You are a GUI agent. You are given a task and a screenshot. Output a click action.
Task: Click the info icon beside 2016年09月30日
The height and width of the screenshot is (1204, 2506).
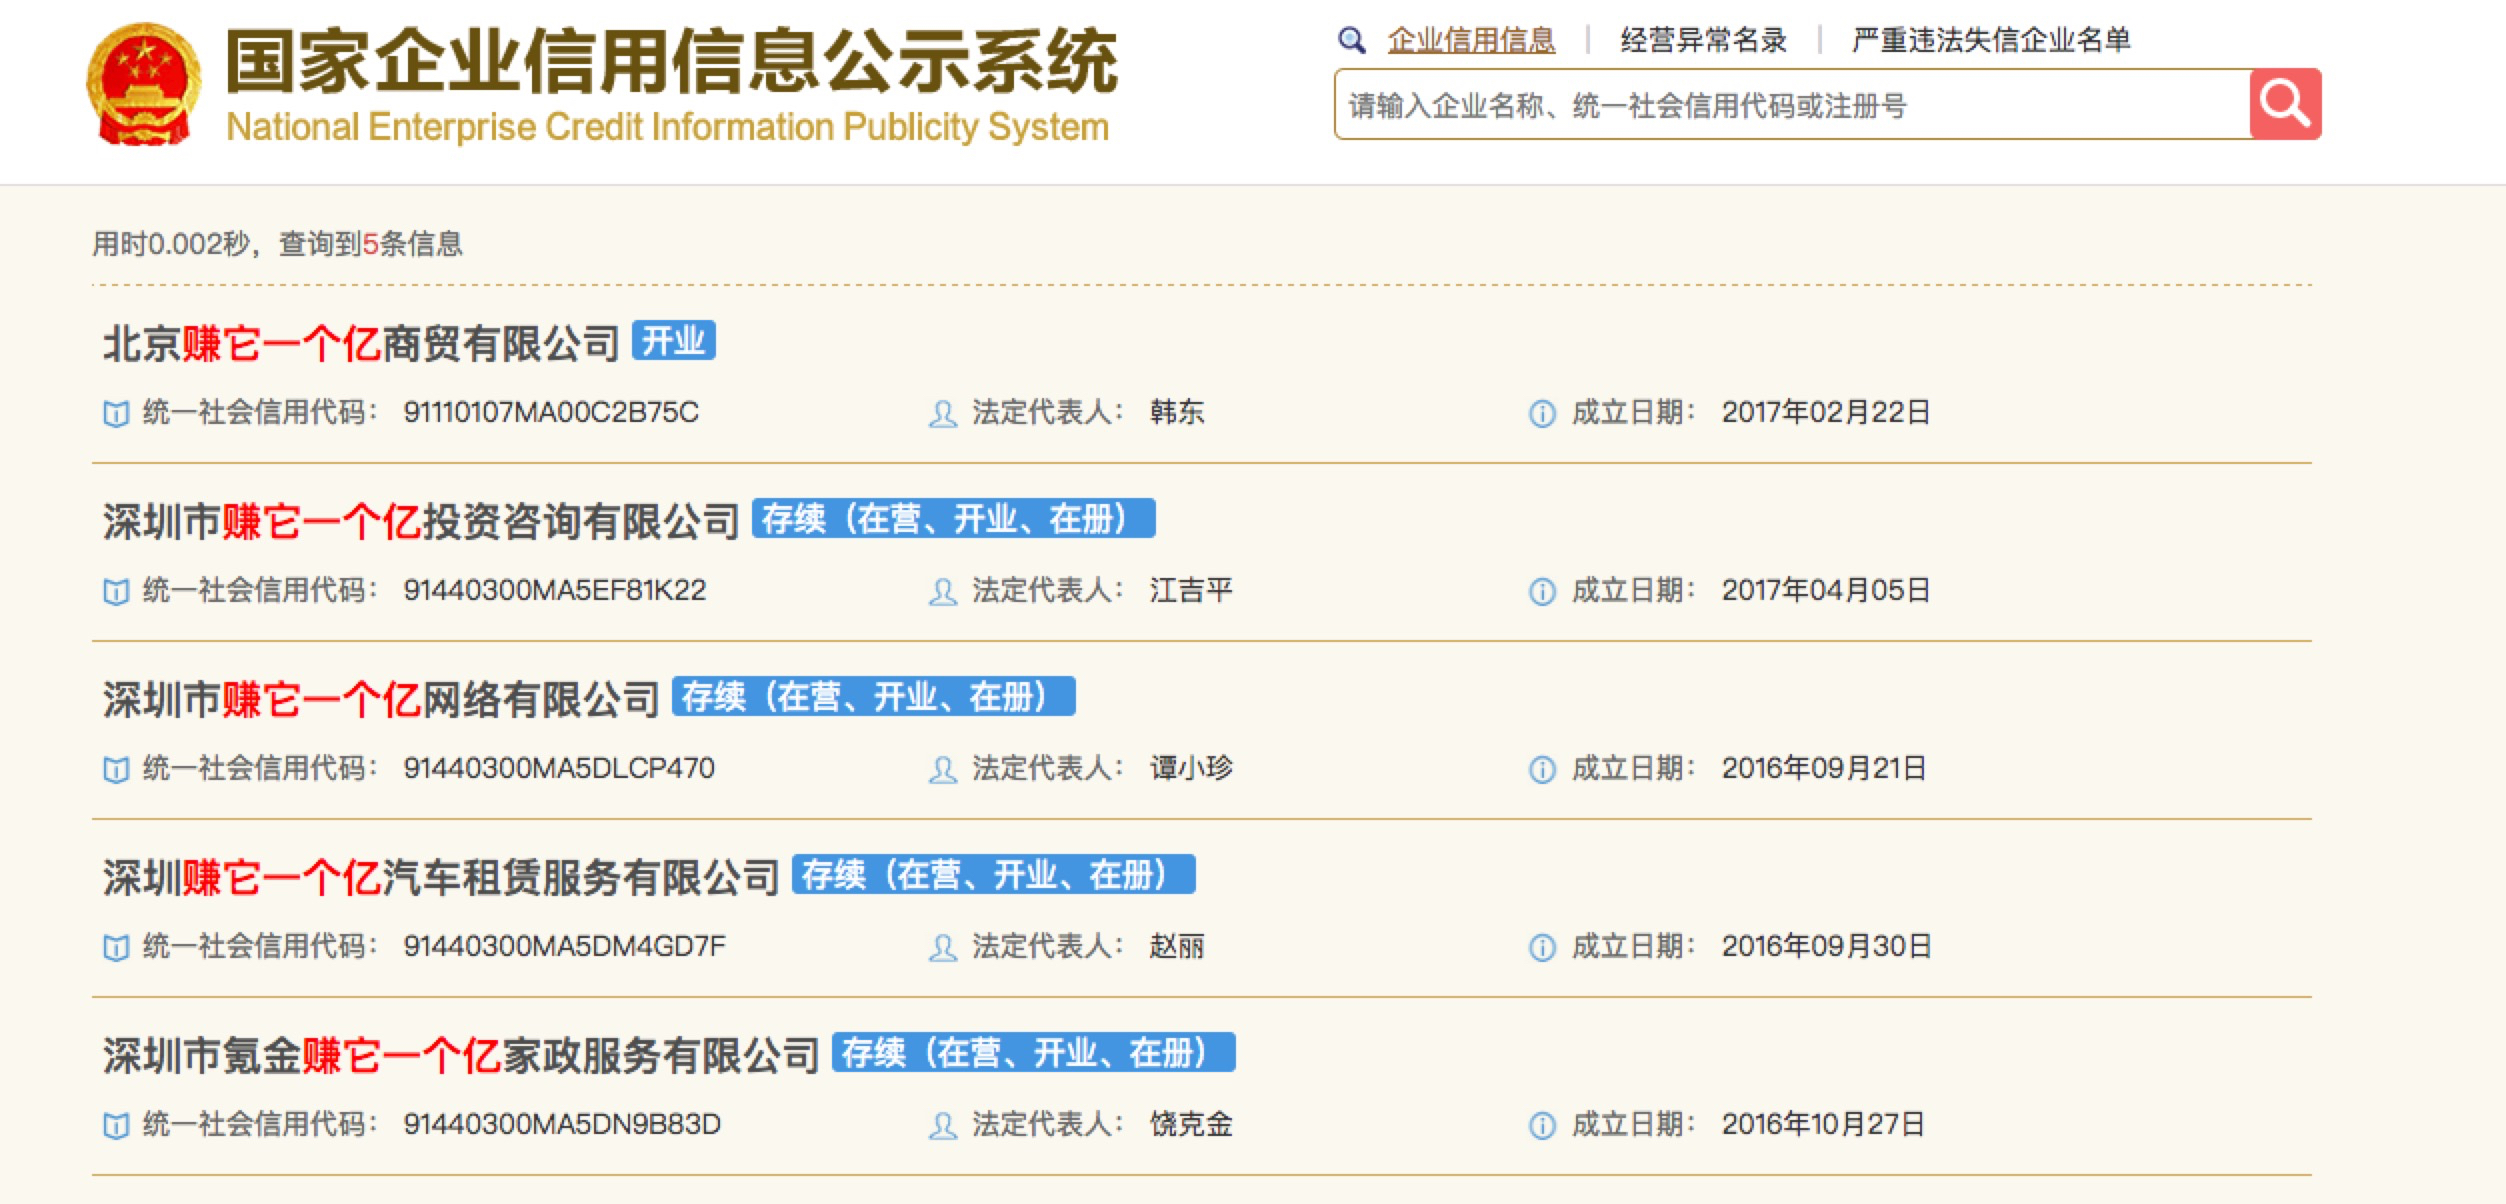[x=1542, y=947]
